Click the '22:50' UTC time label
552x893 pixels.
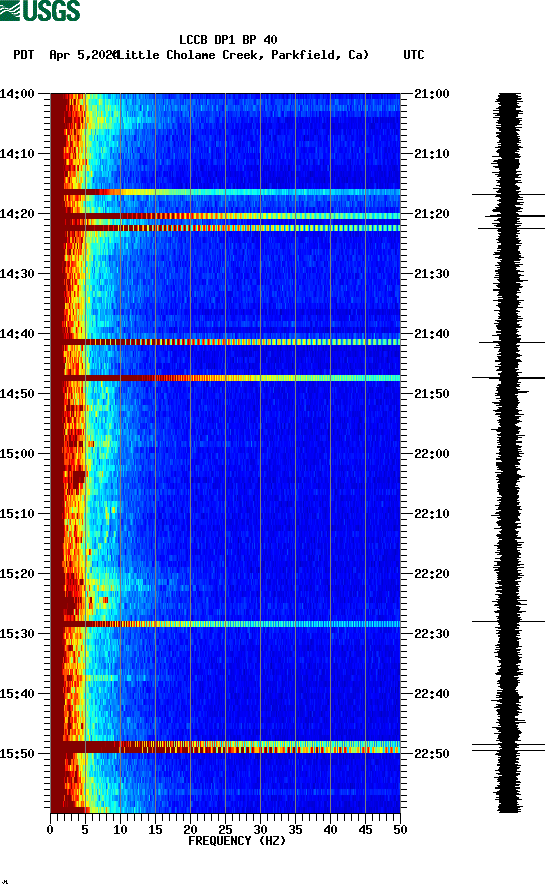[x=432, y=753]
